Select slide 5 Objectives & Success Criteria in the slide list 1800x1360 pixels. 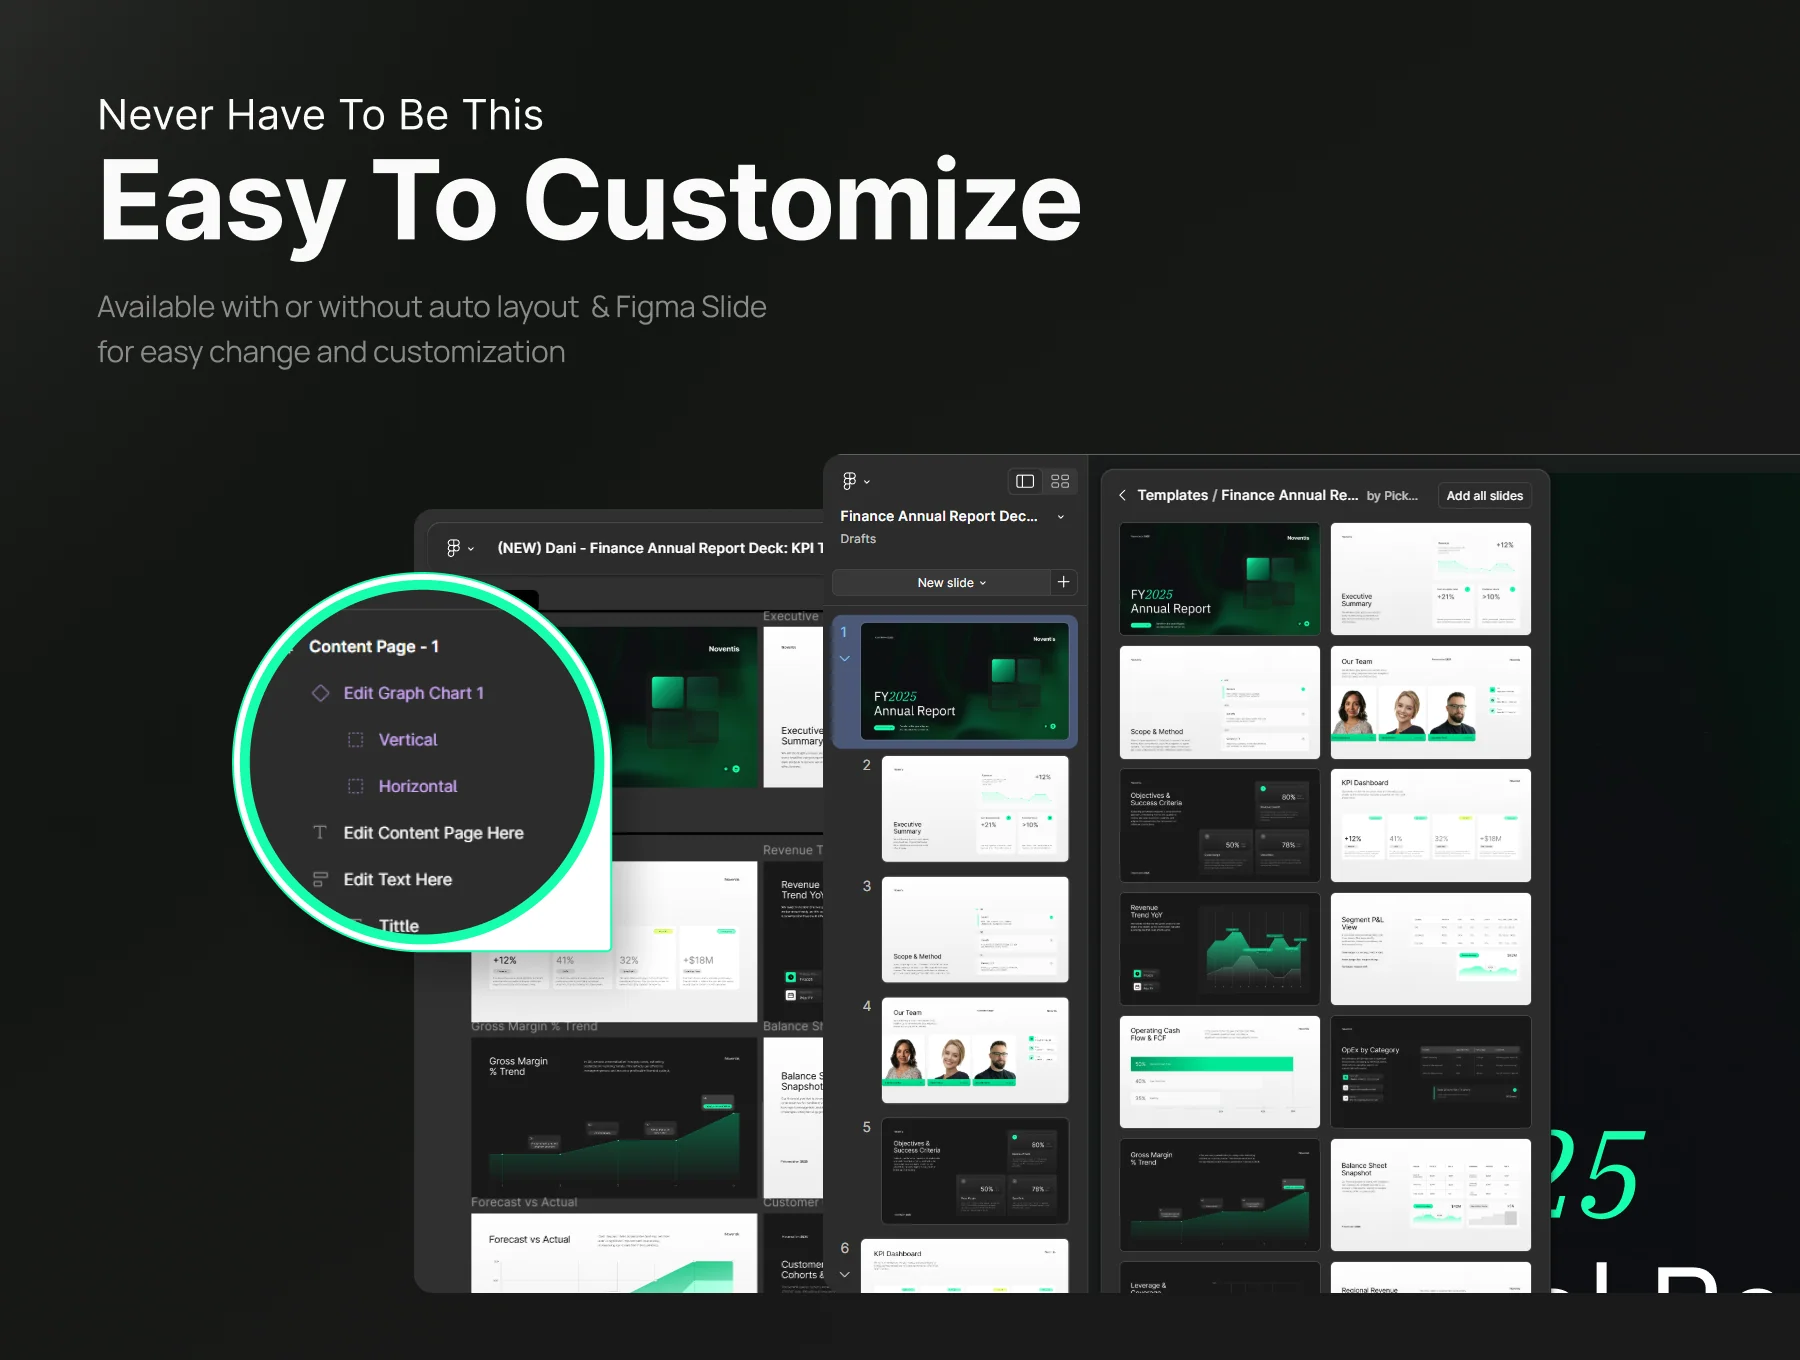tap(974, 1171)
